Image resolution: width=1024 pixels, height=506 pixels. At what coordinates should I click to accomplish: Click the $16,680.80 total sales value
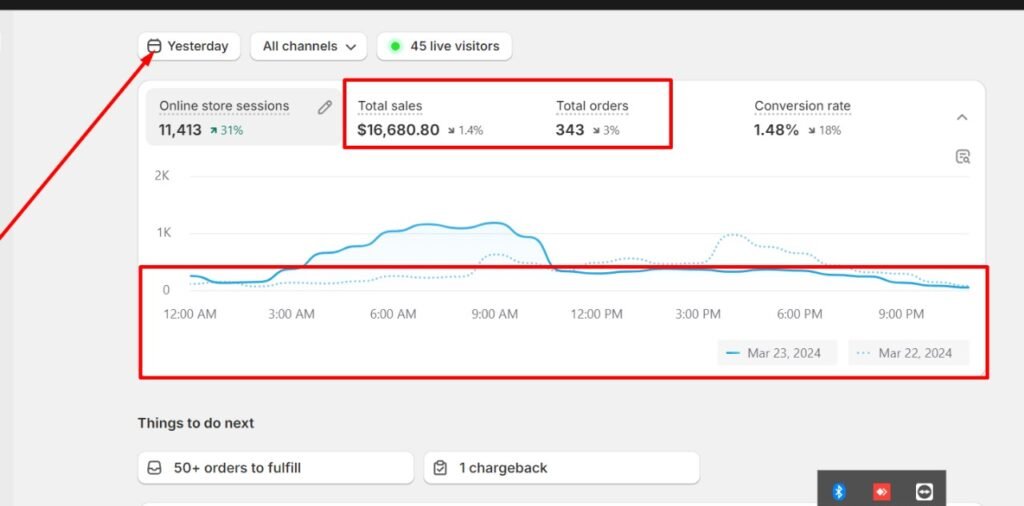pos(398,130)
